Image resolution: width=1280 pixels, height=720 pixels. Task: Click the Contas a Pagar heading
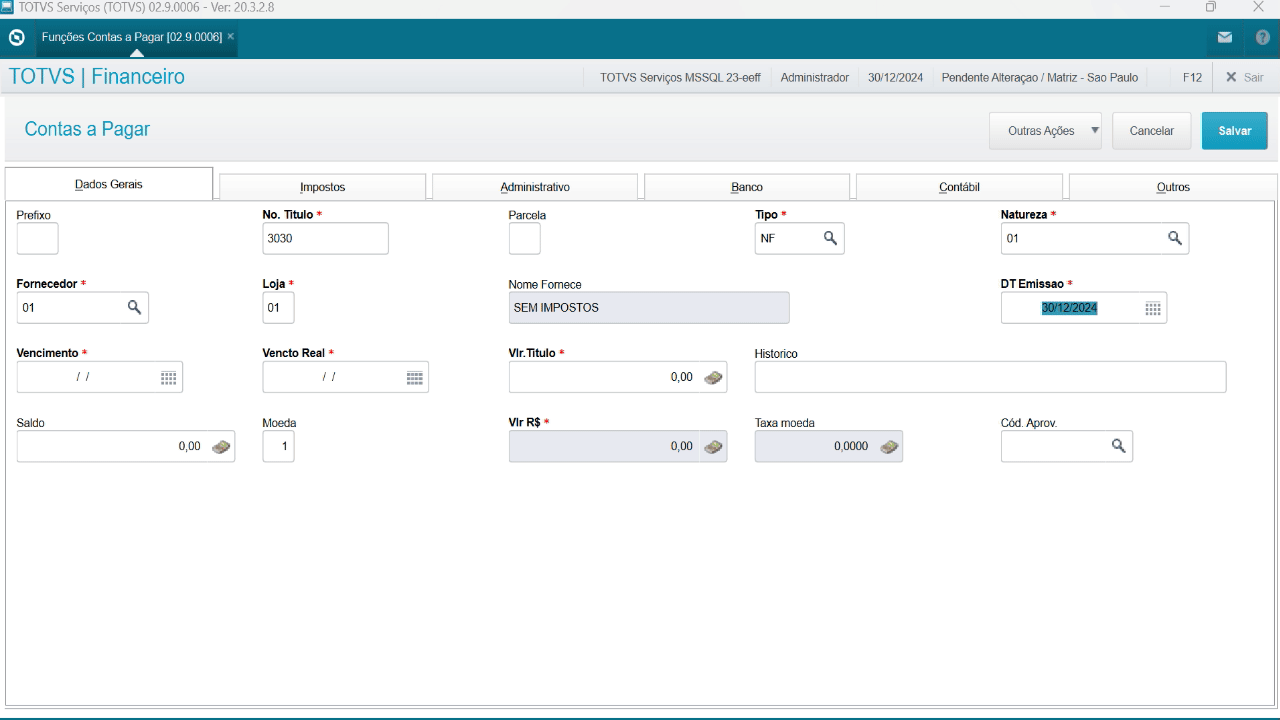[87, 129]
